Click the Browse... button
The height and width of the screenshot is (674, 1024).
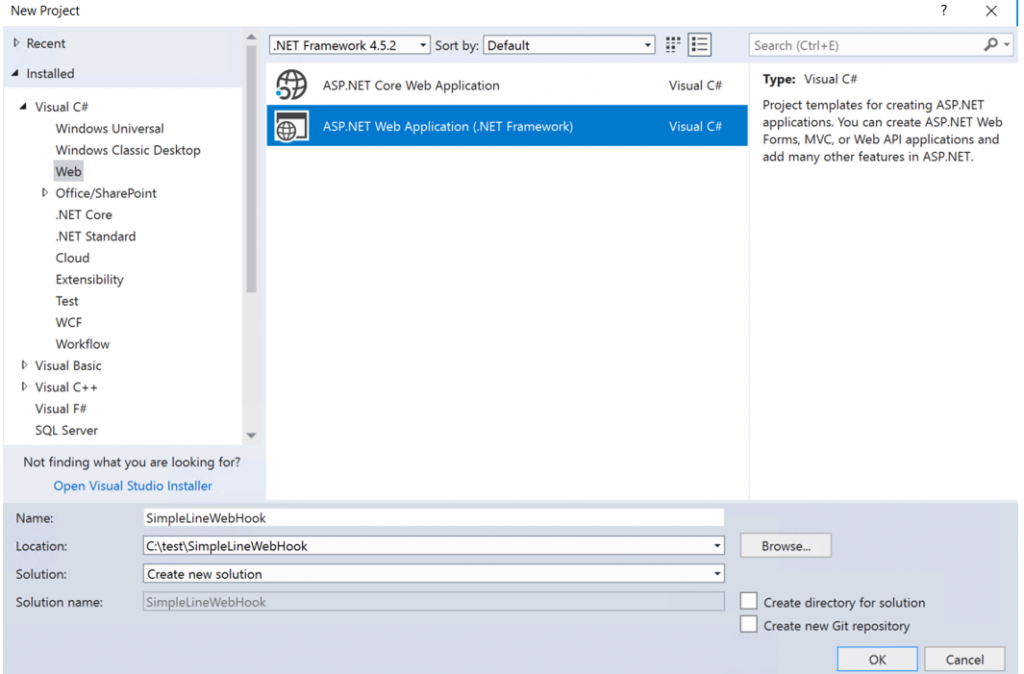click(x=785, y=545)
